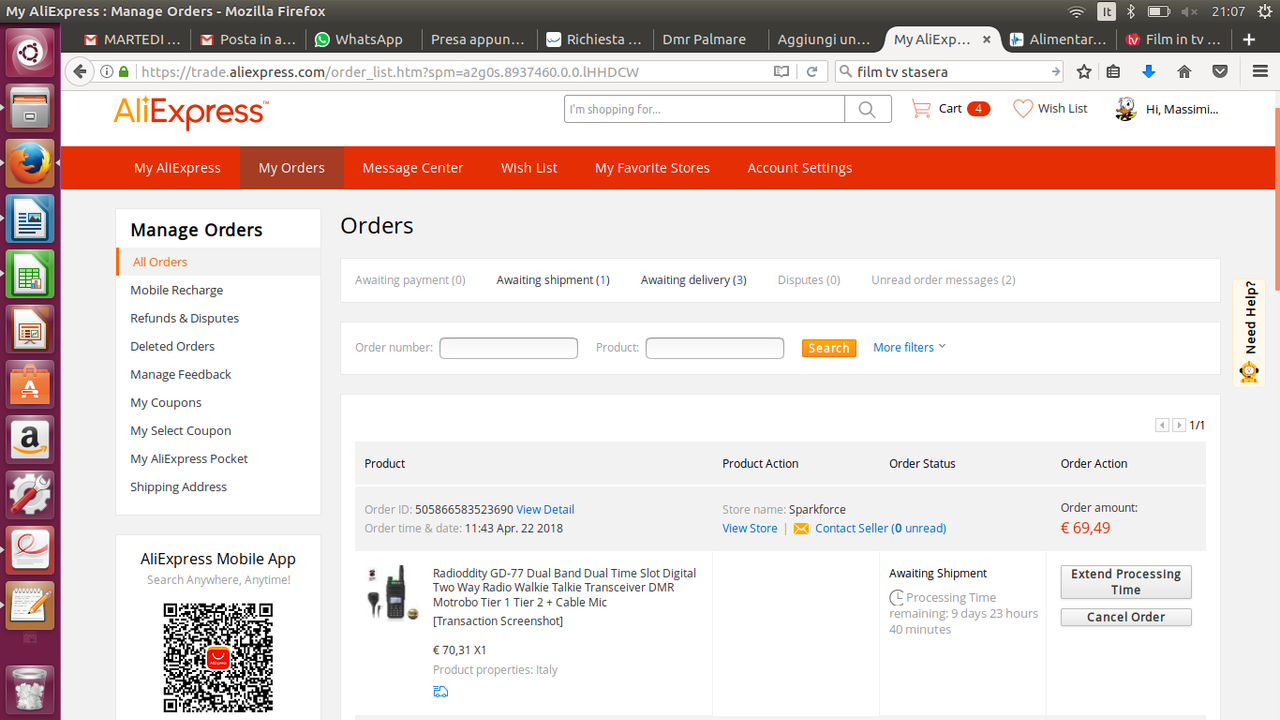
Task: Open My AliExpress in the red nav bar
Action: [177, 168]
